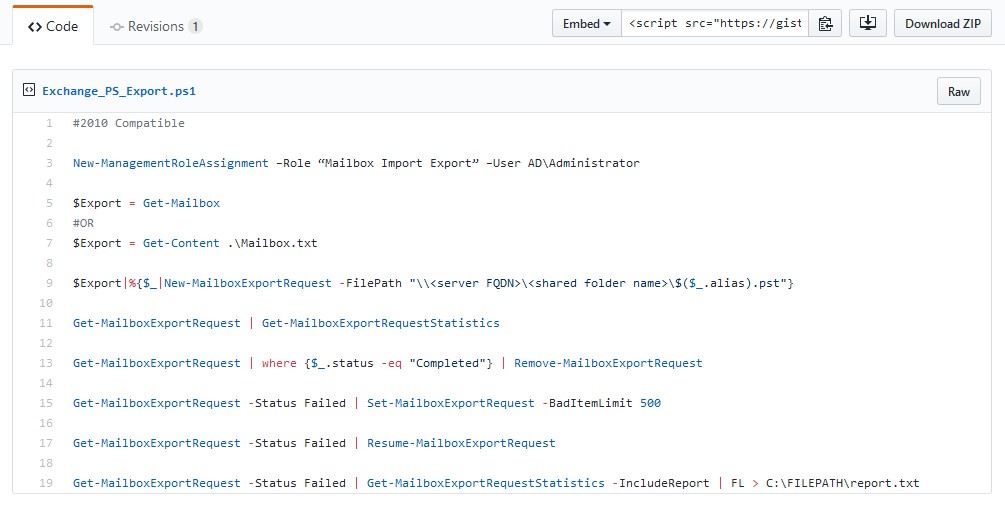Image resolution: width=1005 pixels, height=508 pixels.
Task: Click the revisions count badge "1"
Action: (195, 26)
